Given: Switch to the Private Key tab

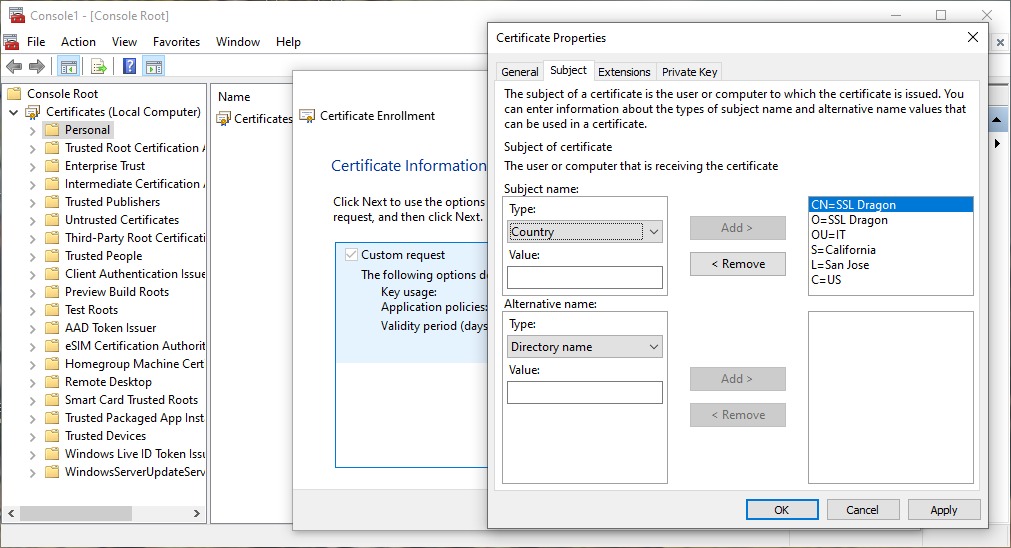Looking at the screenshot, I should point(689,72).
